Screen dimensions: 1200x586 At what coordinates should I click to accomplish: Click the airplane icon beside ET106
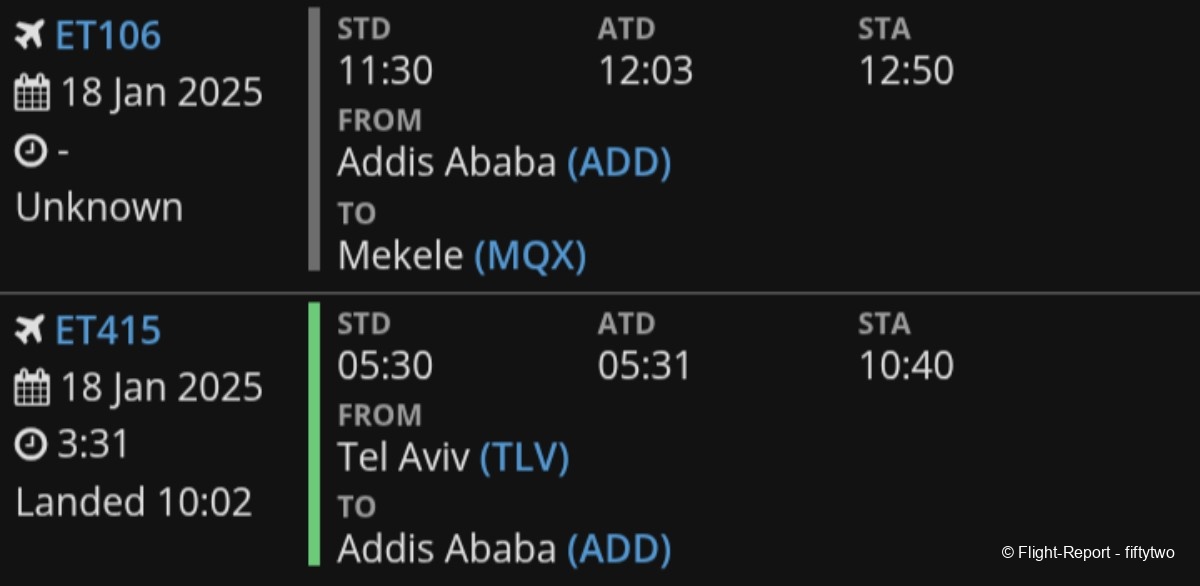point(30,36)
